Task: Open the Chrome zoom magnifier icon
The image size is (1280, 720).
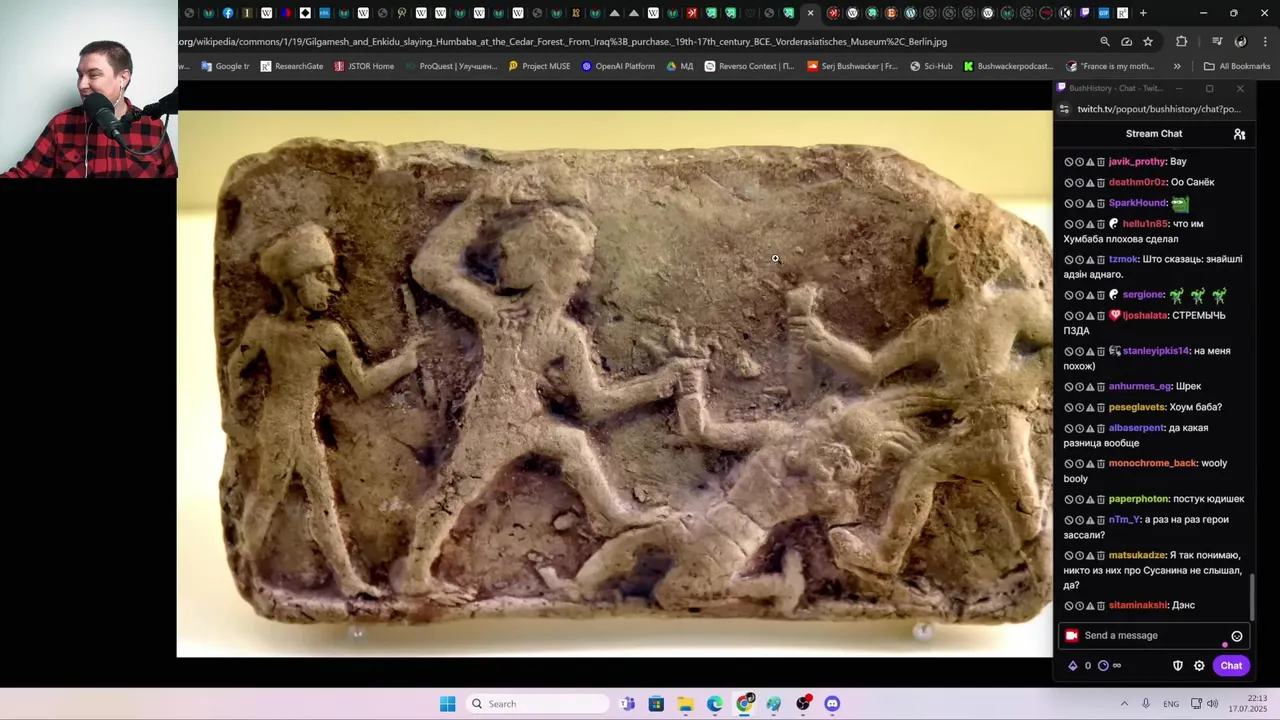Action: [x=1105, y=42]
